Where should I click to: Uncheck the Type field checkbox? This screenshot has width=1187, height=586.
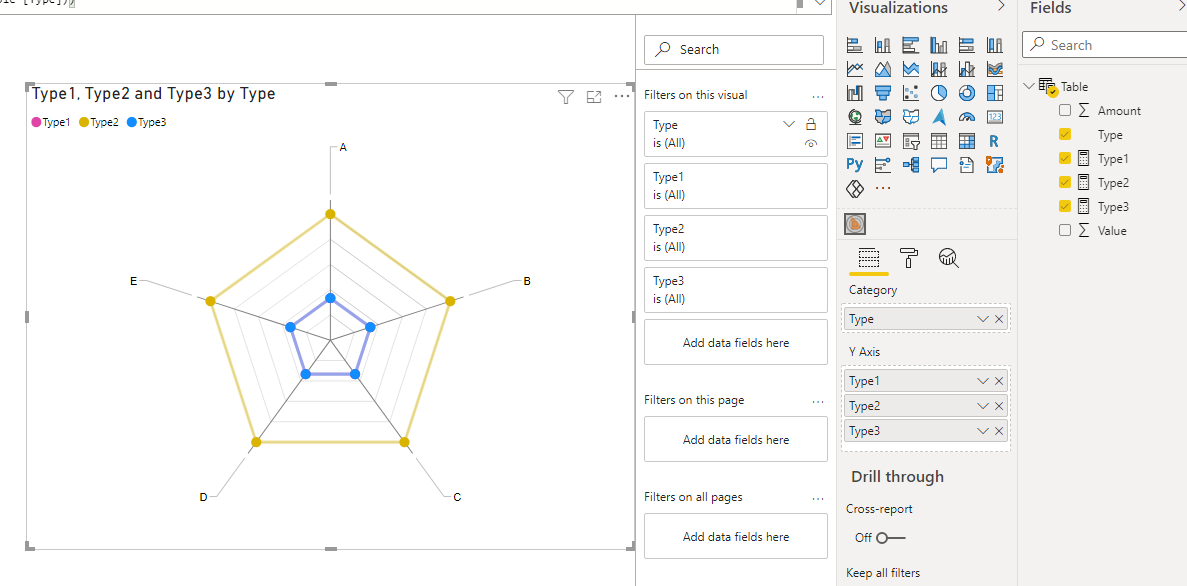tap(1065, 134)
